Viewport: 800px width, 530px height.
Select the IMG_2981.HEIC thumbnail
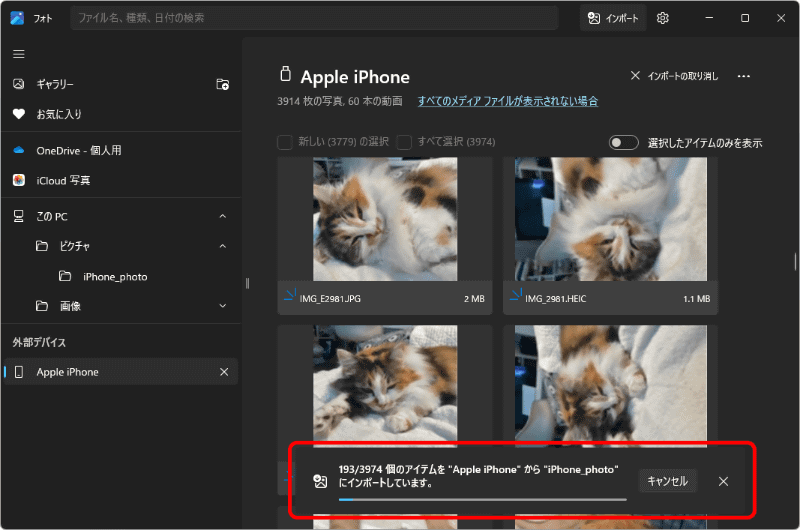point(611,219)
